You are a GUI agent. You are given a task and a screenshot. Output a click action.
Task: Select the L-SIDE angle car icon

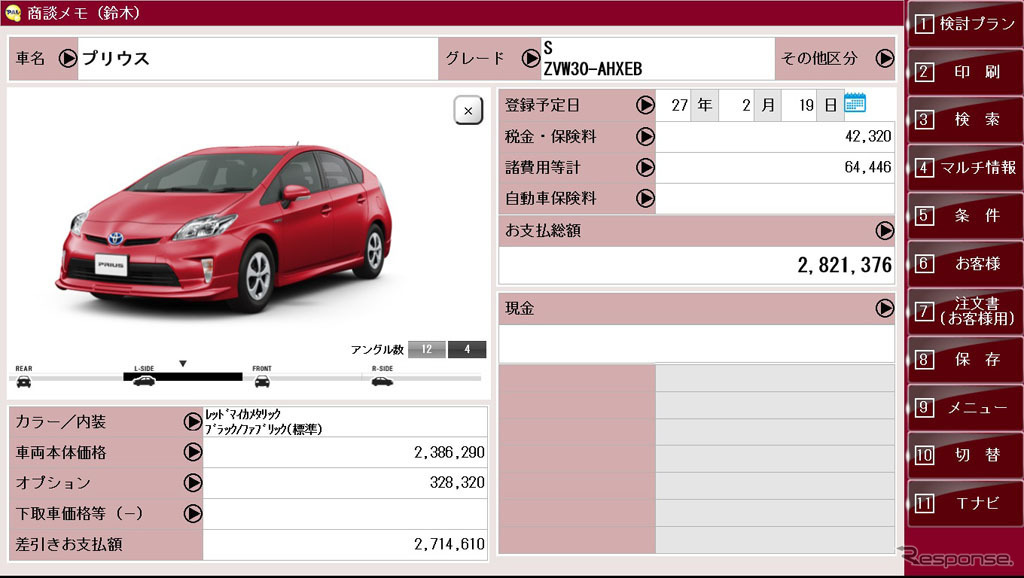point(144,380)
